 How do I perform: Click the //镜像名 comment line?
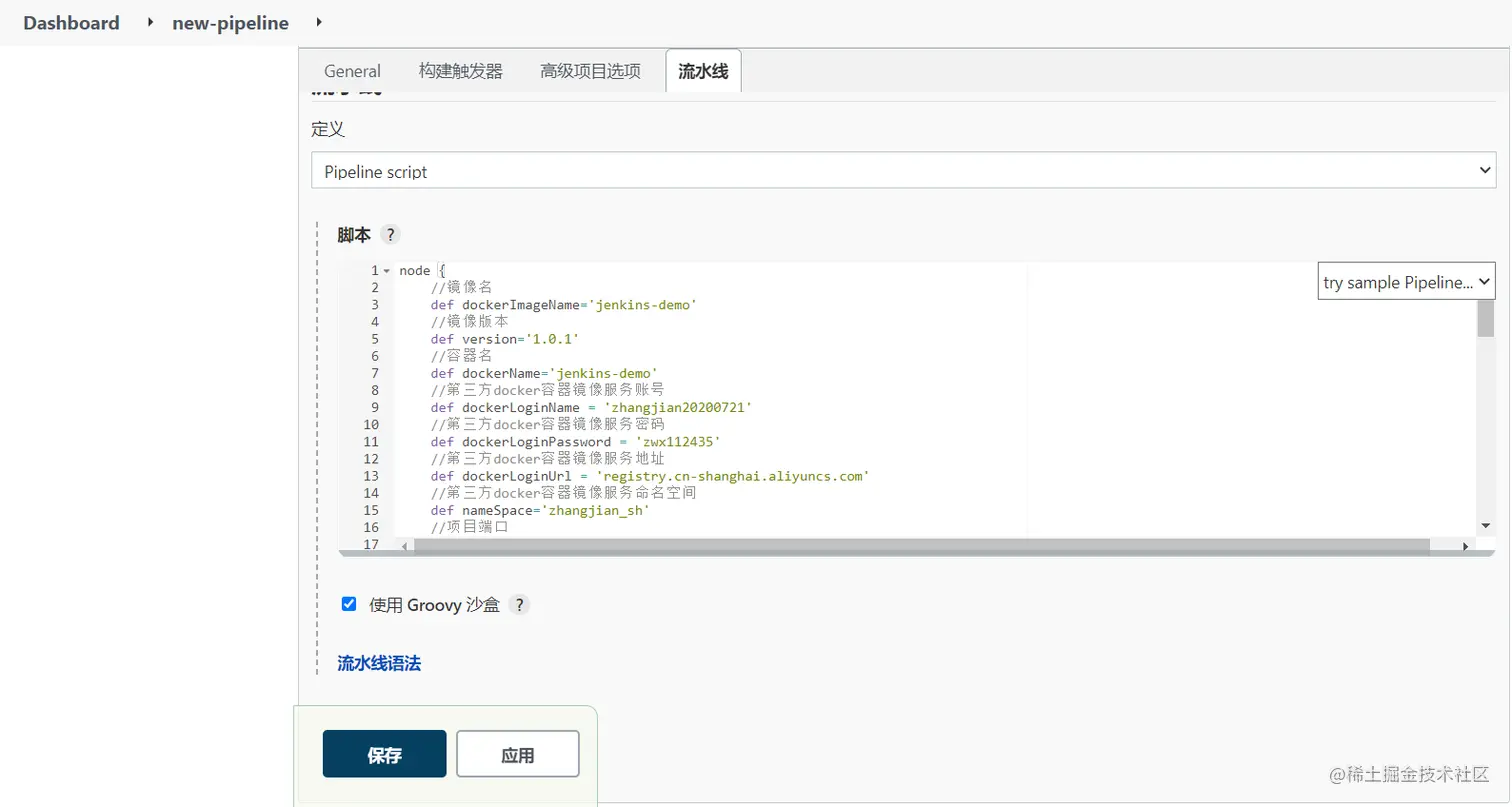461,288
